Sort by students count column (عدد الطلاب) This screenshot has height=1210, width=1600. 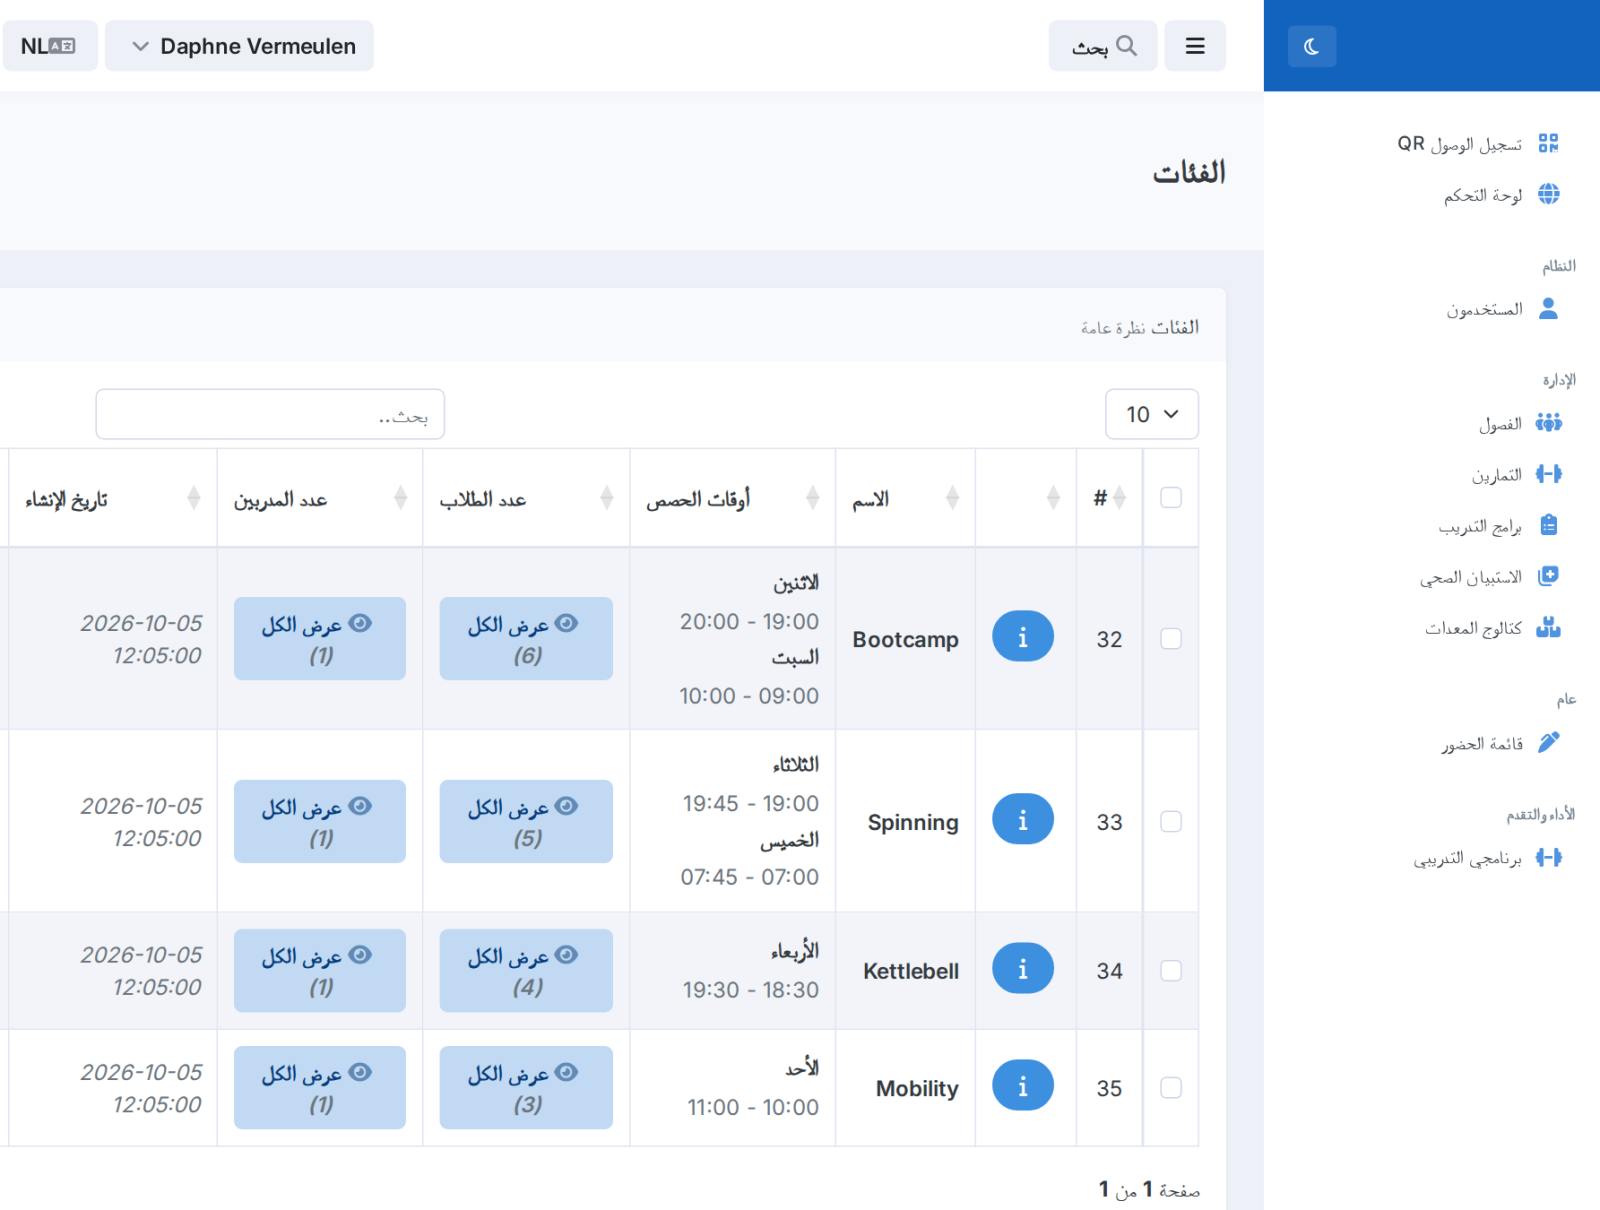[x=526, y=497]
